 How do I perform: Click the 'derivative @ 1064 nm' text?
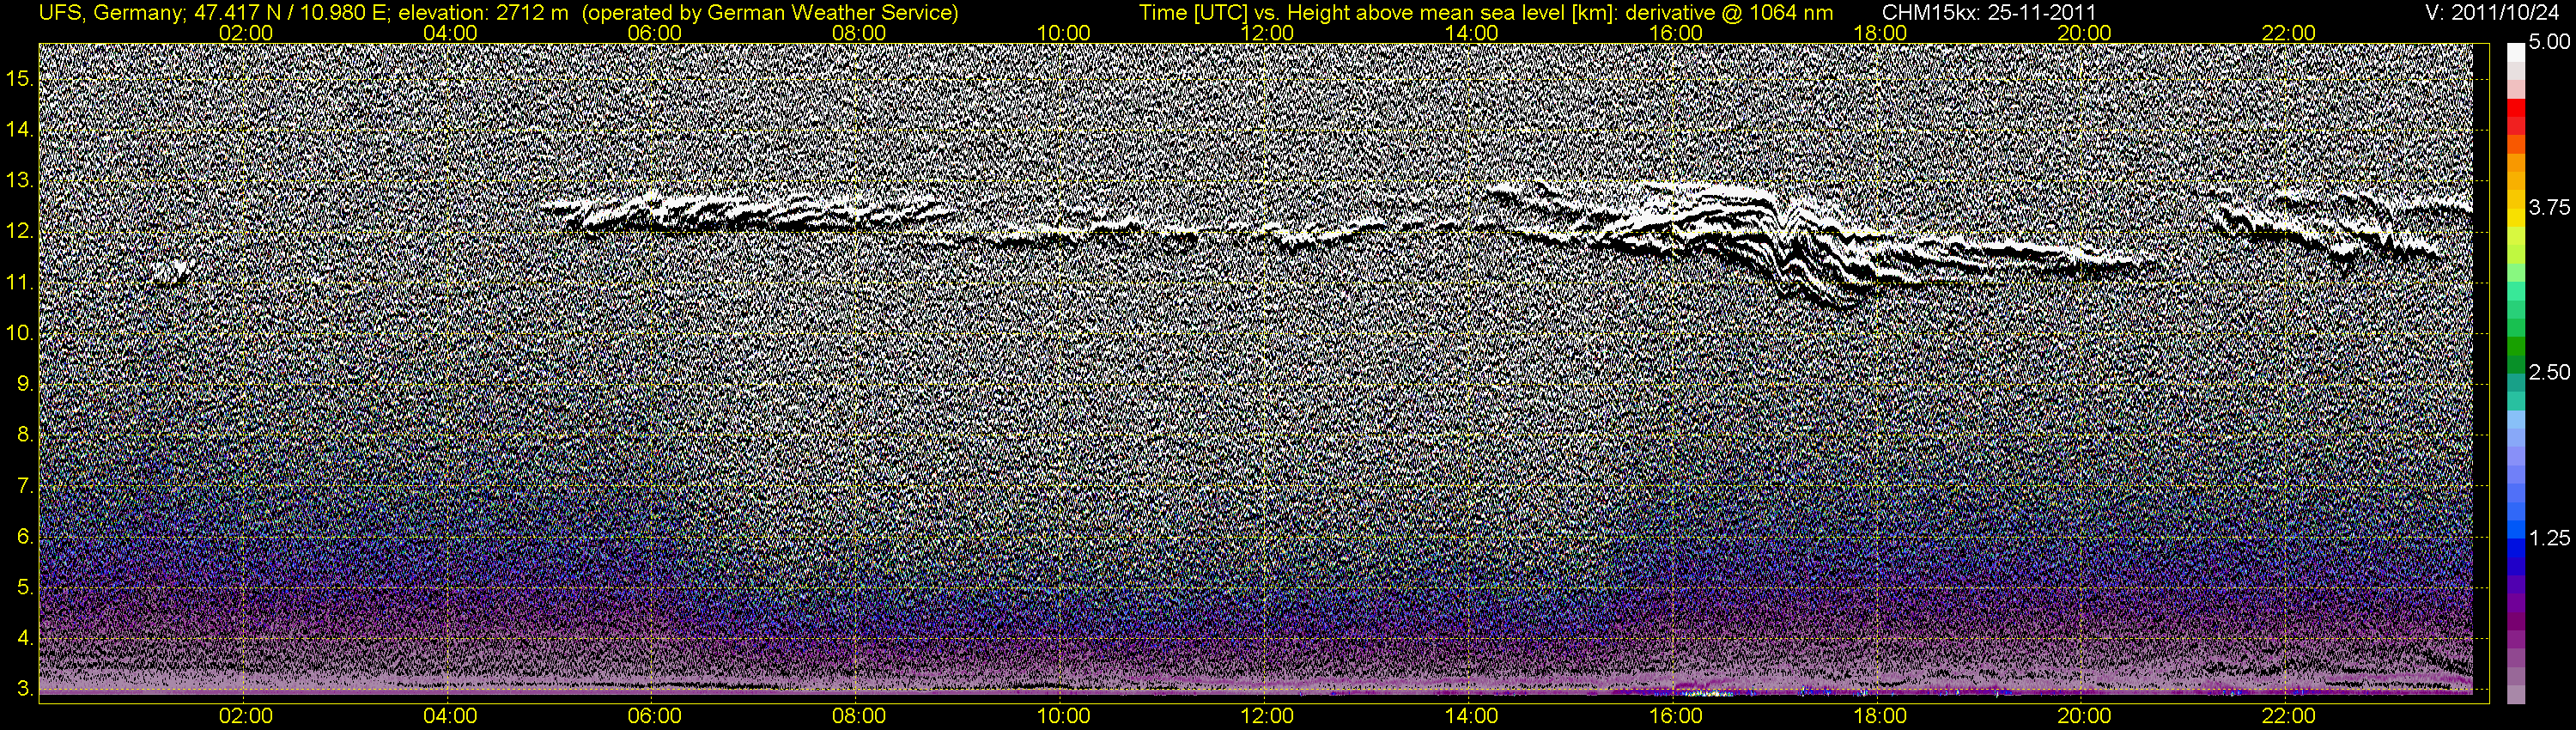1729,13
